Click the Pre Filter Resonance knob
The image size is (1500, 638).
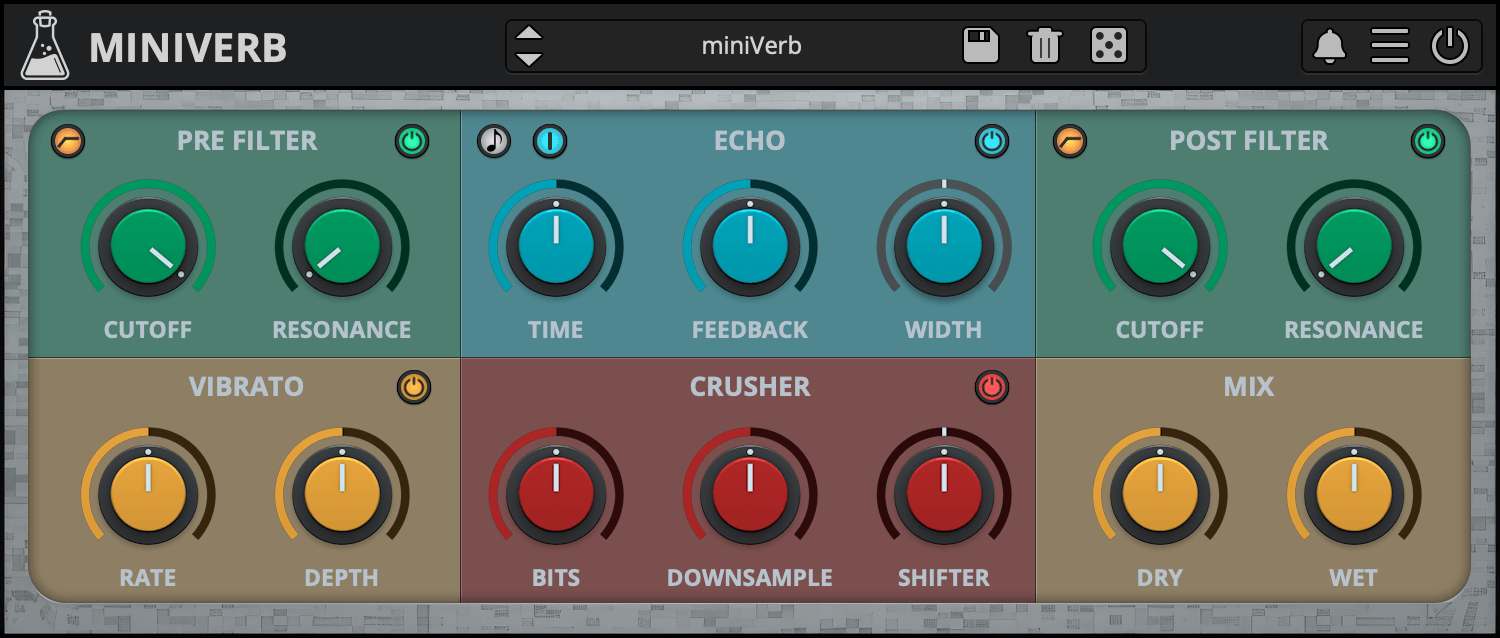[342, 247]
